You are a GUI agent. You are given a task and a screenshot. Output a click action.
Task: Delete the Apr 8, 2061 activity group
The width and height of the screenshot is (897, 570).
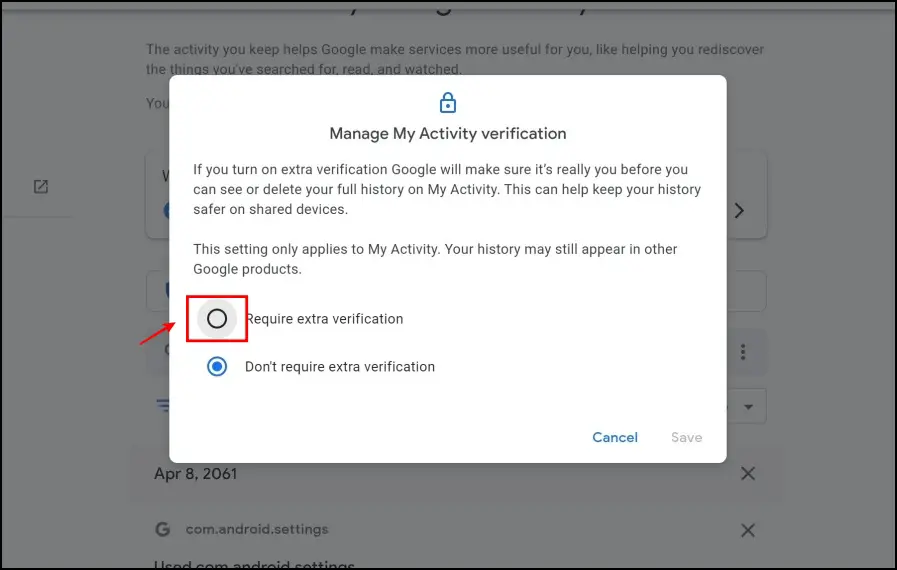click(x=748, y=473)
